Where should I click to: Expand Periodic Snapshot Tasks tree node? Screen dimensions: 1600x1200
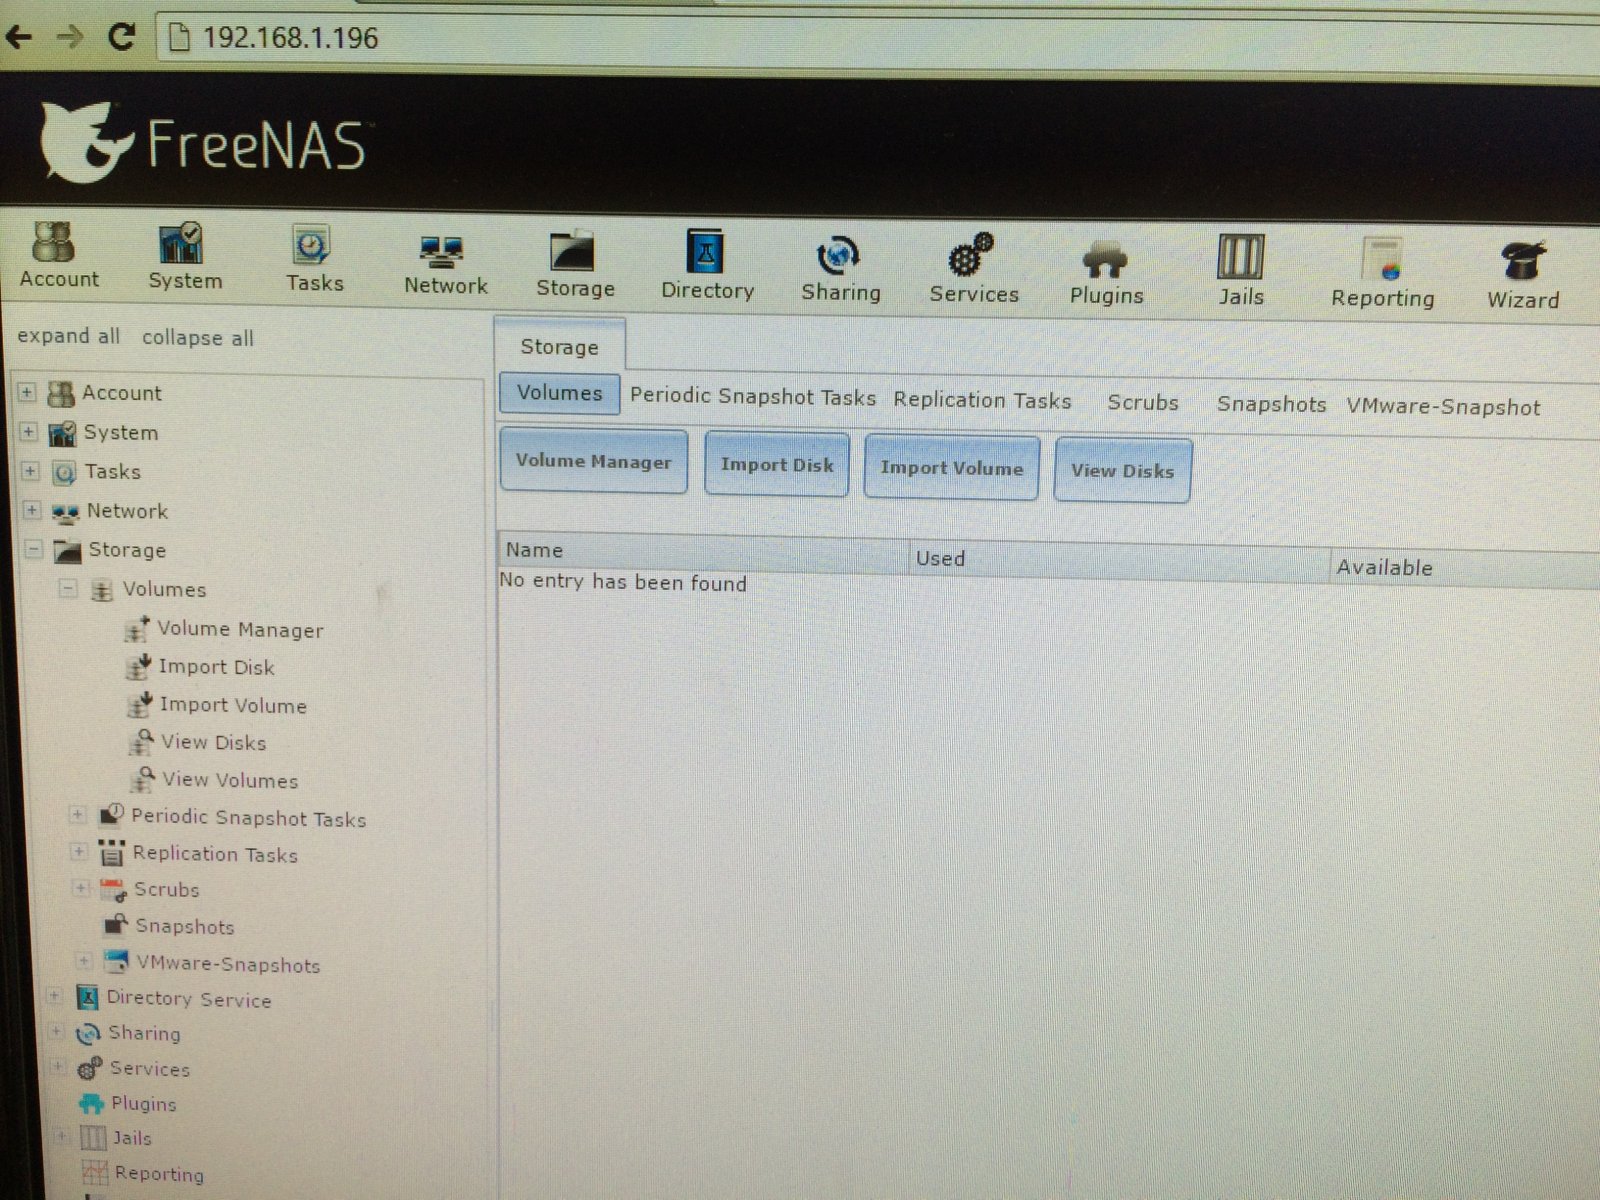point(77,815)
